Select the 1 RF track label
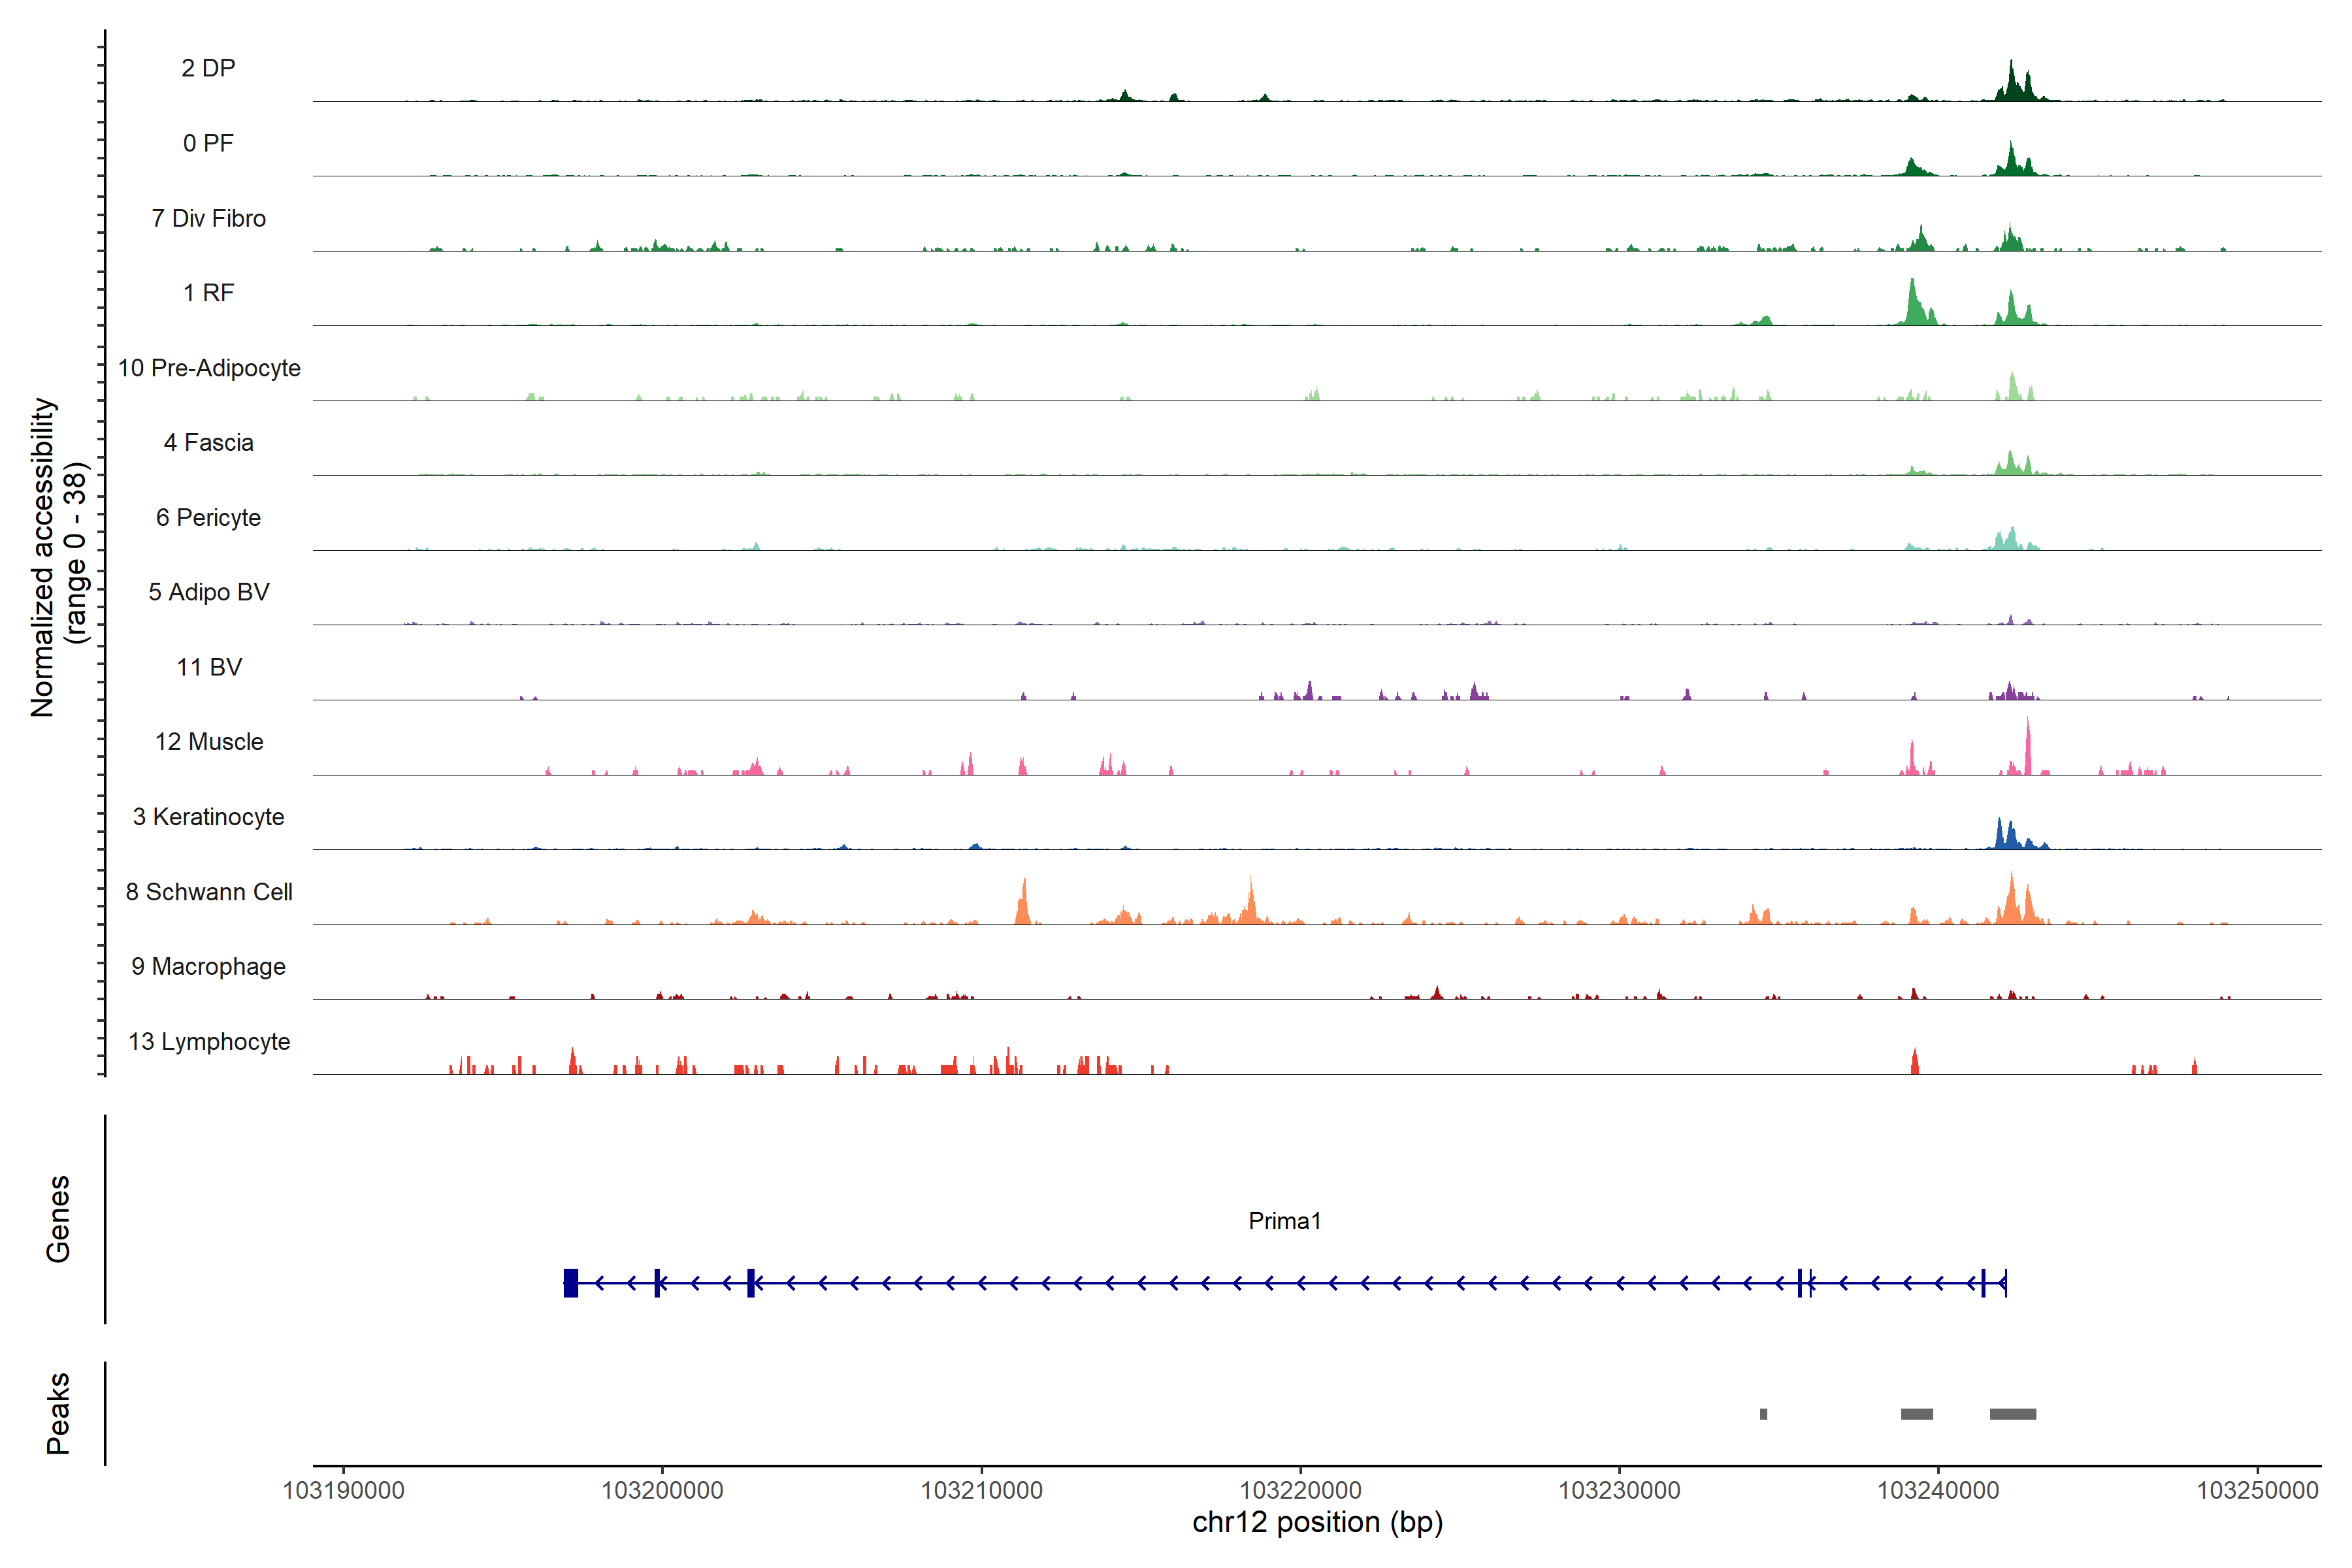The image size is (2352, 1568). pos(208,293)
